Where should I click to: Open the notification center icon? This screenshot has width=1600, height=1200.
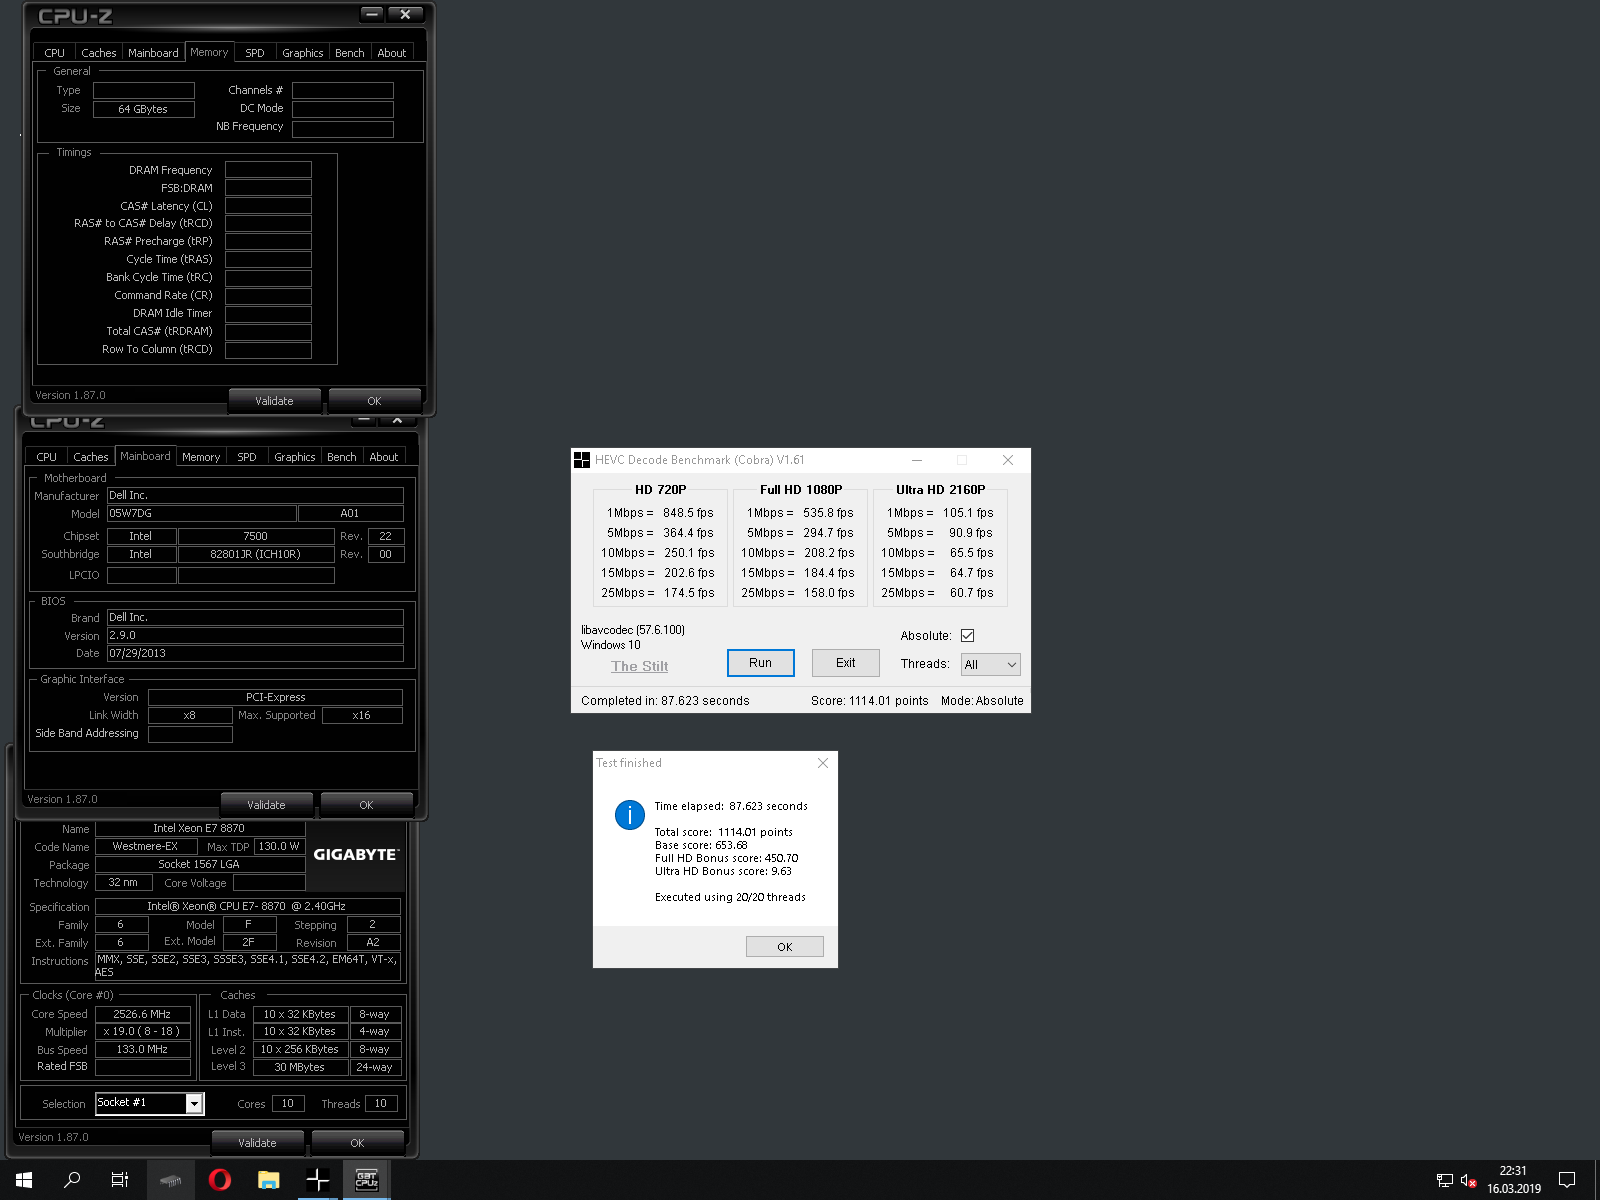tap(1567, 1180)
